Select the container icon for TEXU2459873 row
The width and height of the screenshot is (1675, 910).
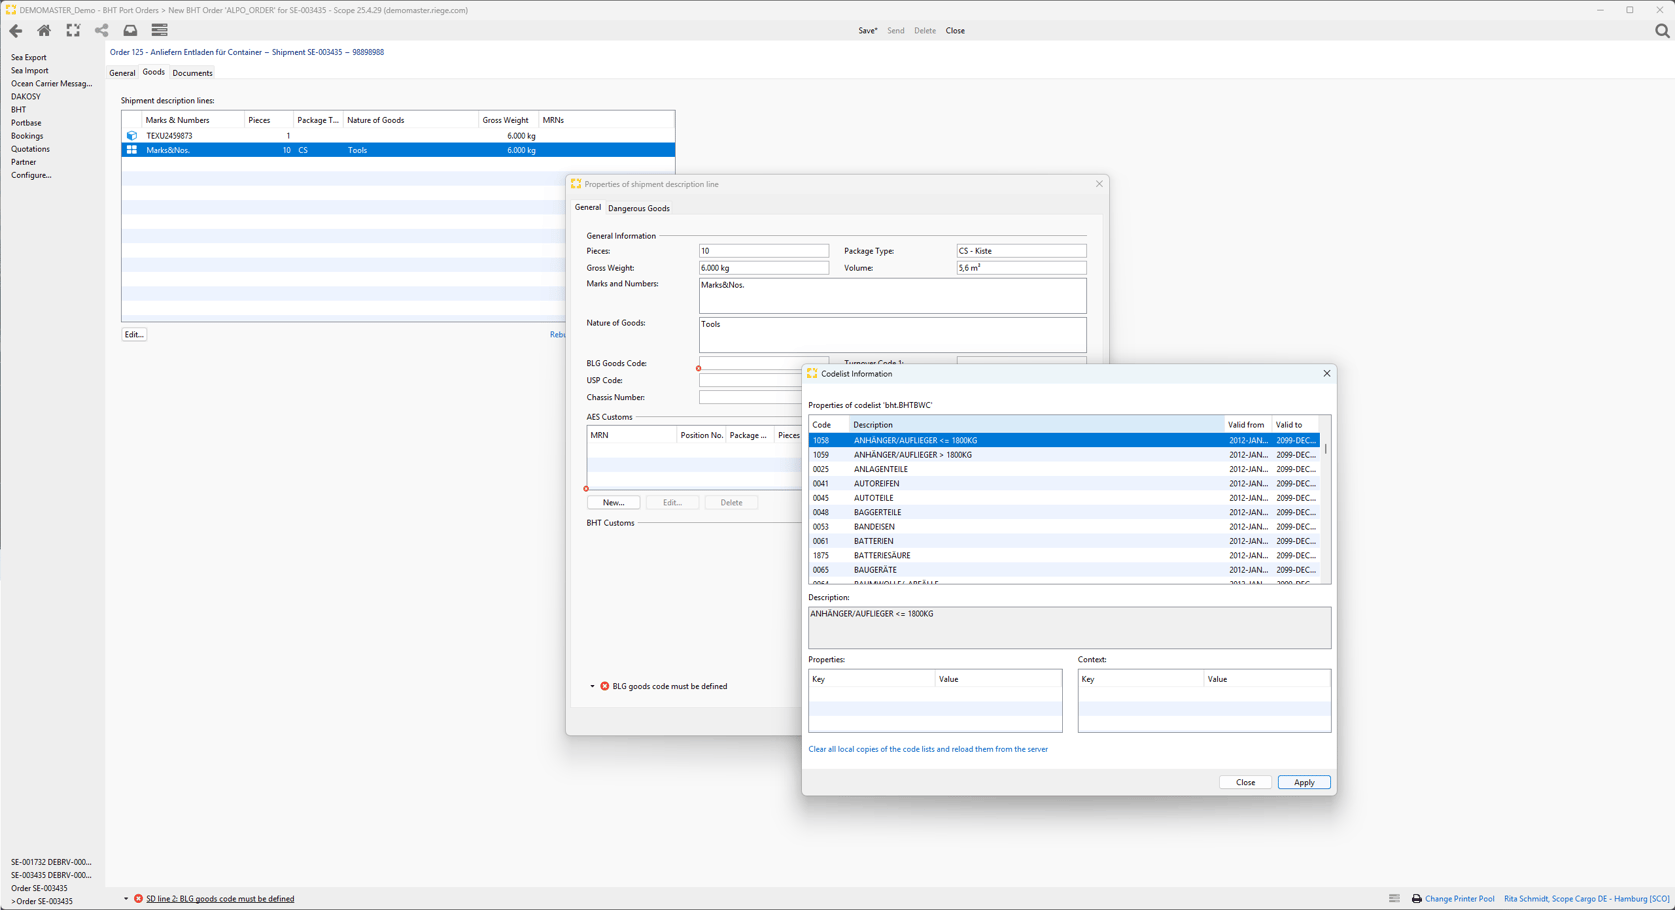click(x=132, y=136)
